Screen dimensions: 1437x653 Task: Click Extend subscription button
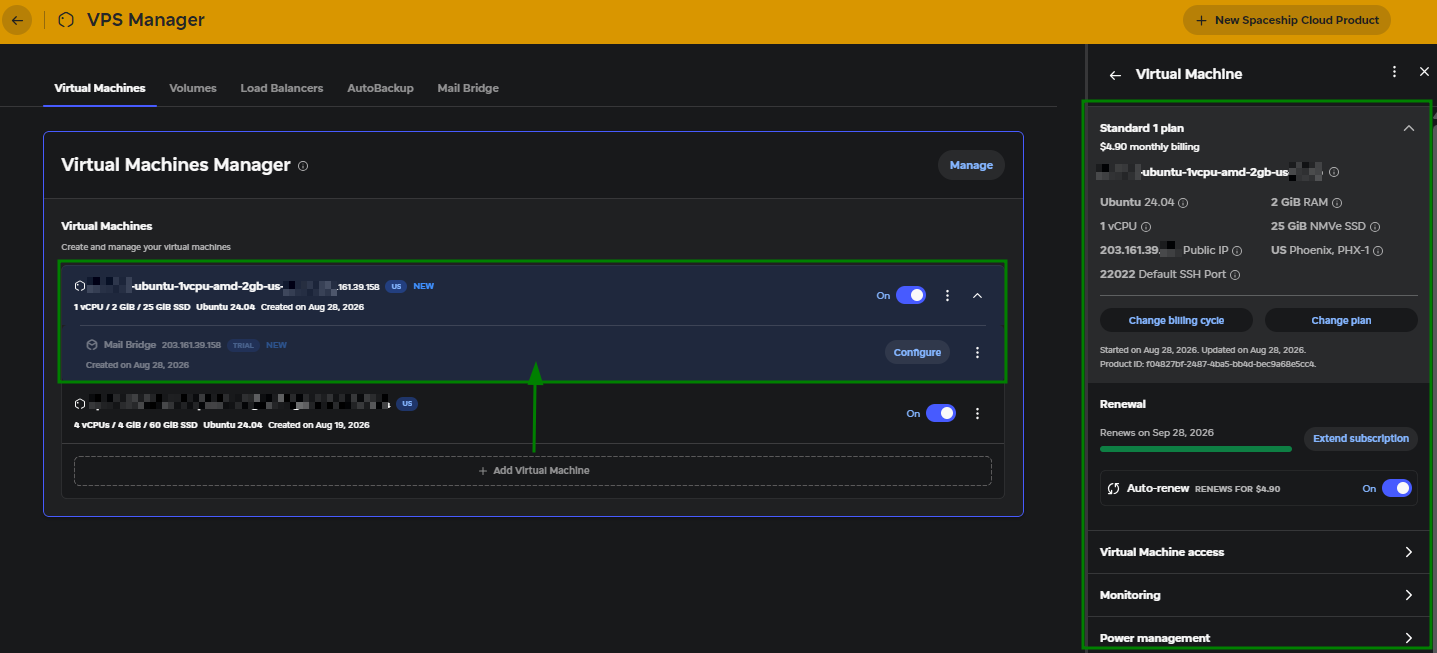click(1361, 438)
